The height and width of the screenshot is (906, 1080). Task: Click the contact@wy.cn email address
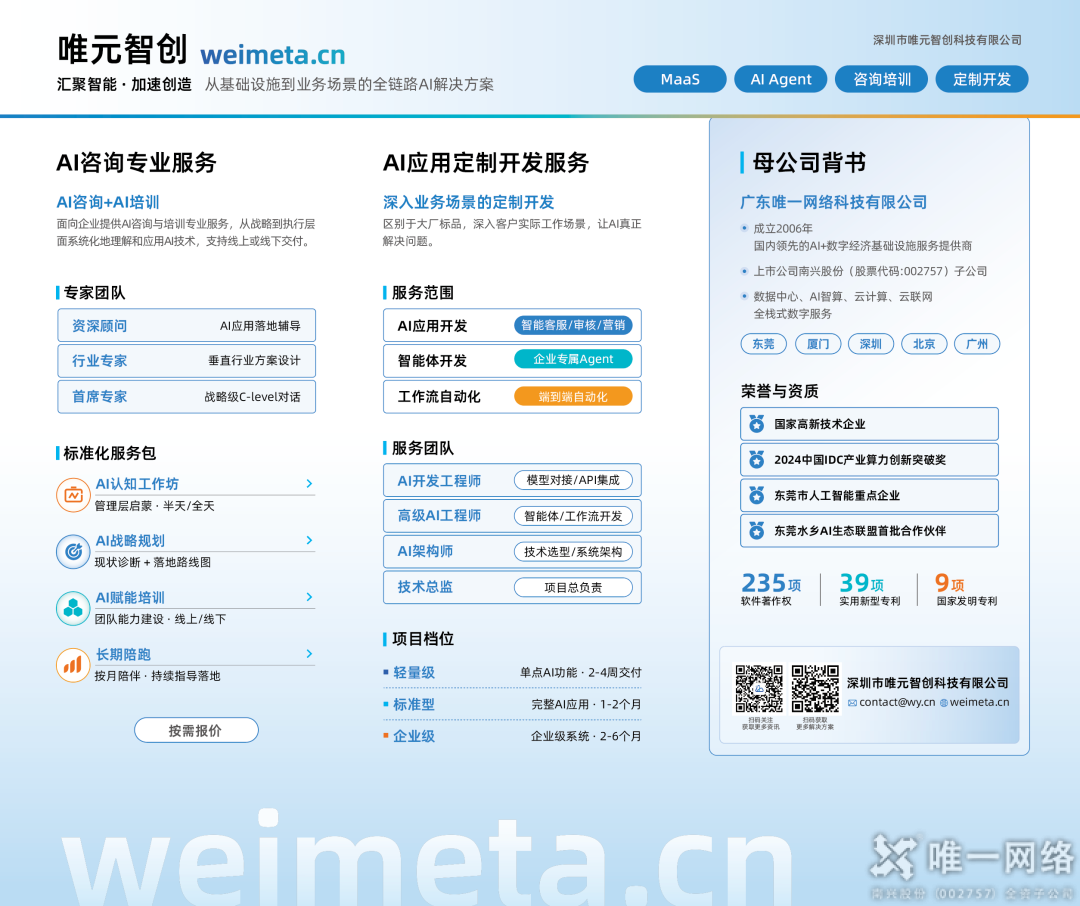tap(897, 702)
